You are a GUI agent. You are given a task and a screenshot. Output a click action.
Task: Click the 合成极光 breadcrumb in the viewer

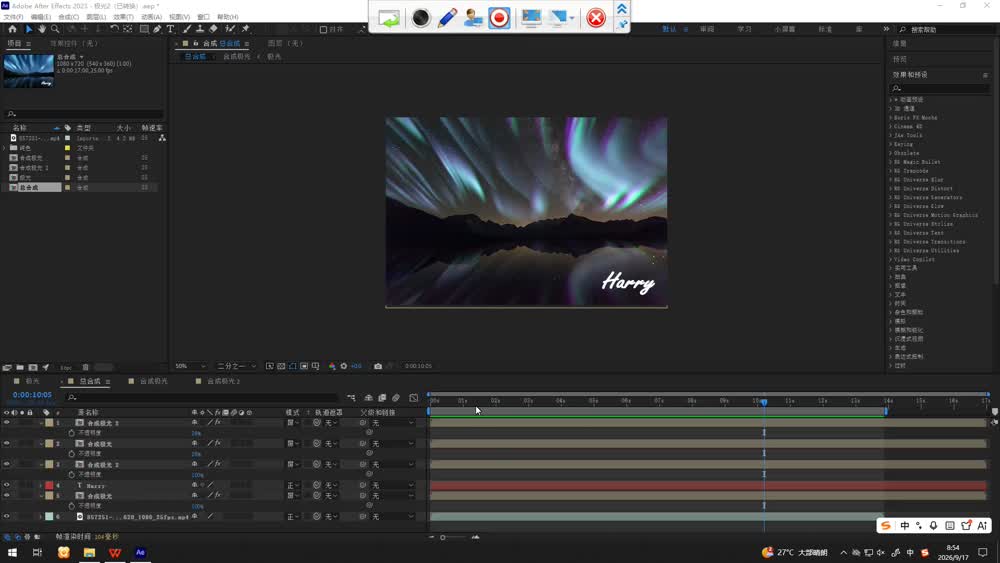[x=237, y=57]
